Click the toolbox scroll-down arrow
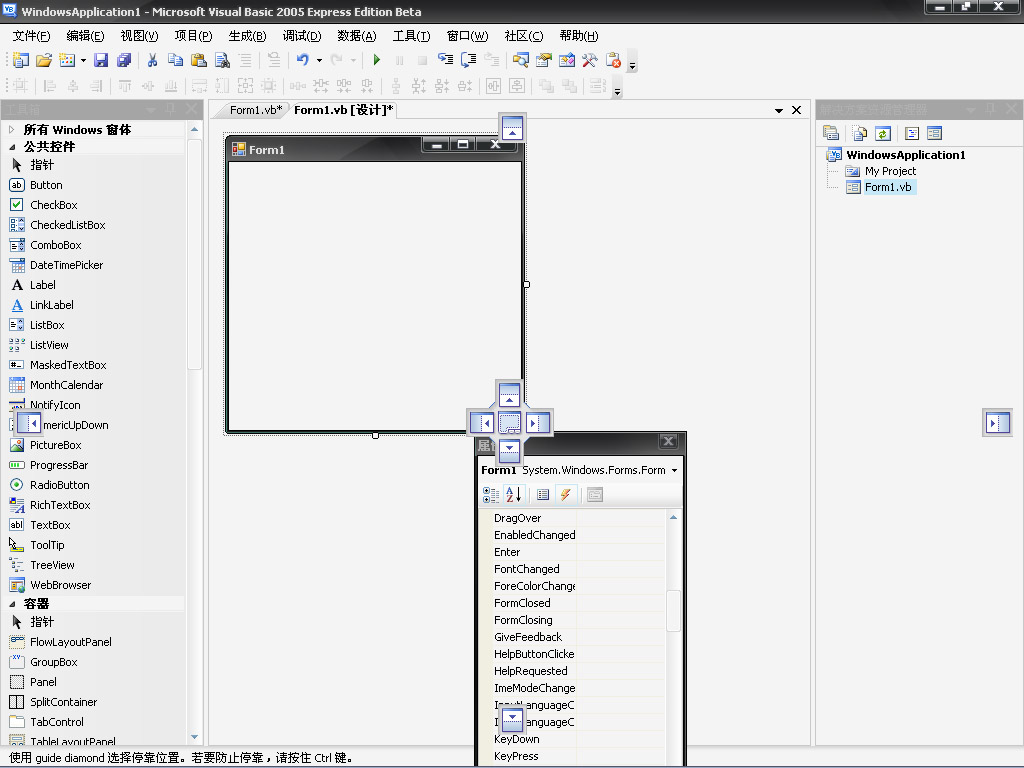The height and width of the screenshot is (768, 1024). 194,737
